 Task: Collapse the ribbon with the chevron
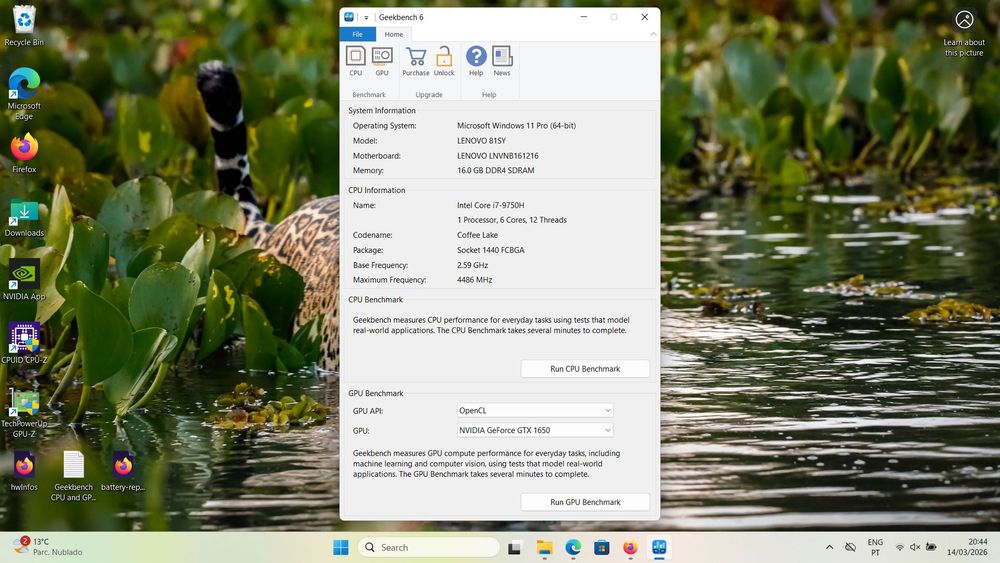point(653,34)
